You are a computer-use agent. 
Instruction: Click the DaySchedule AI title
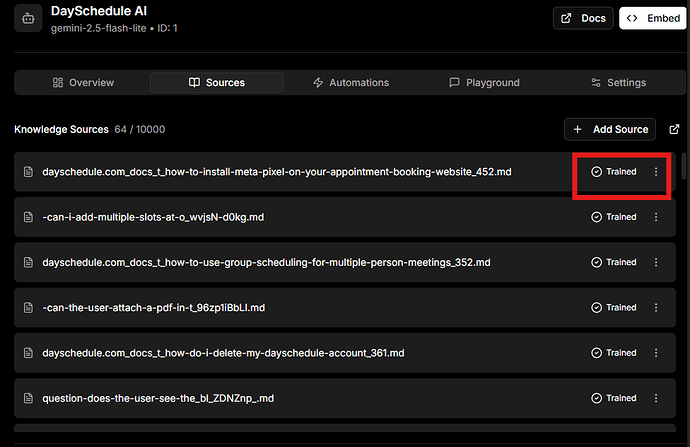pyautogui.click(x=99, y=11)
